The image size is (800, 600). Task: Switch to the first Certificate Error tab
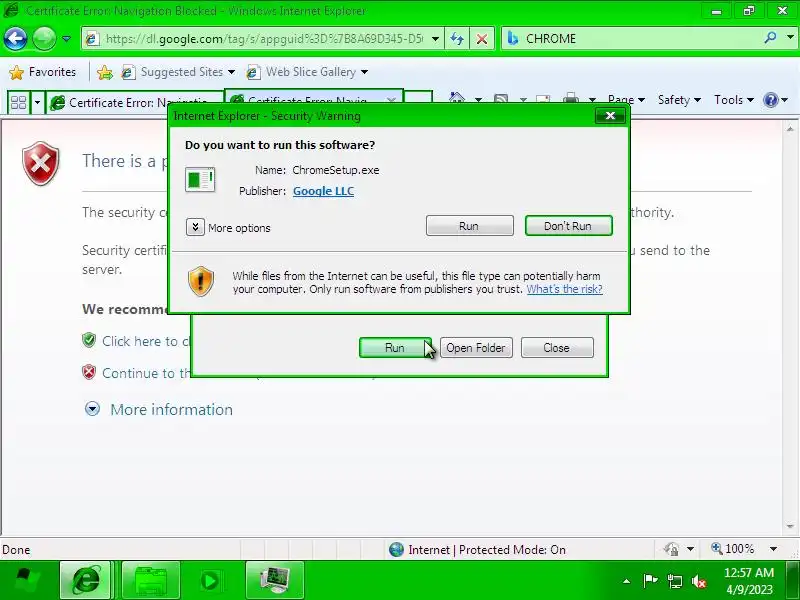tap(135, 102)
